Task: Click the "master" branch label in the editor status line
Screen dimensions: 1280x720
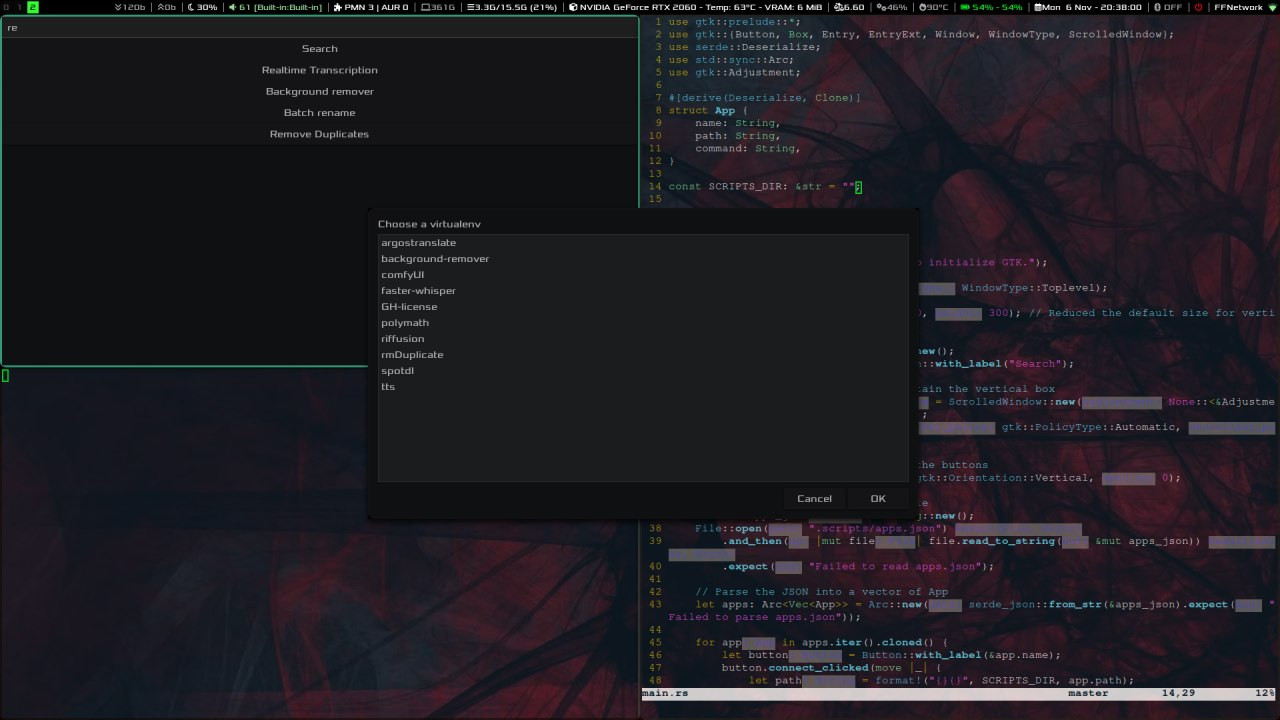Action: click(1088, 693)
